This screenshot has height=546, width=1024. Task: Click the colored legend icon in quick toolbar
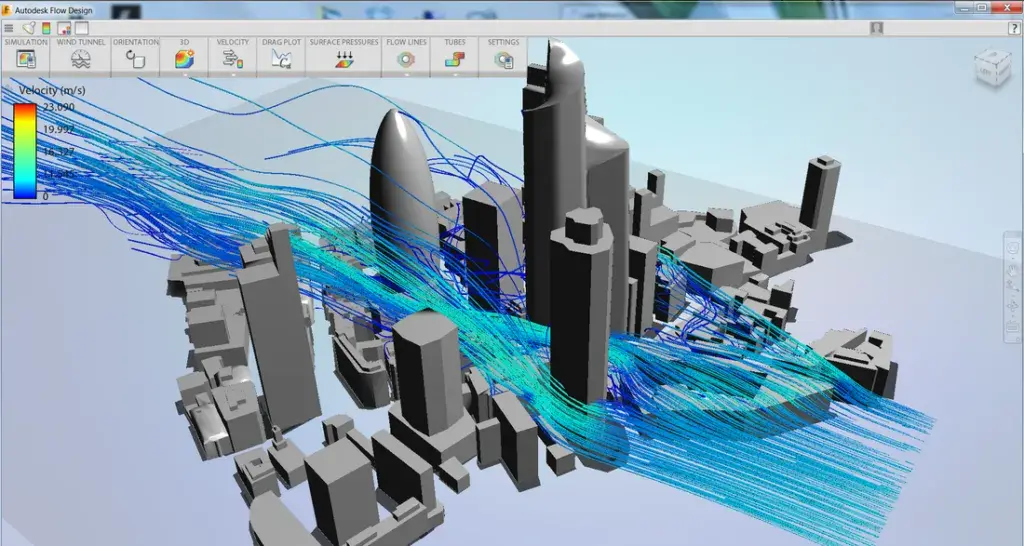point(46,28)
